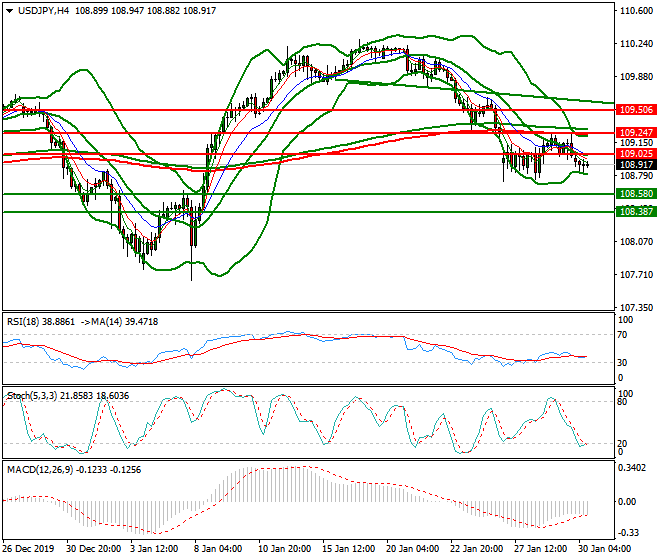Screen dimensions: 660x560
Task: Click the 30 Dec 20:00 time label
Action: [x=93, y=549]
